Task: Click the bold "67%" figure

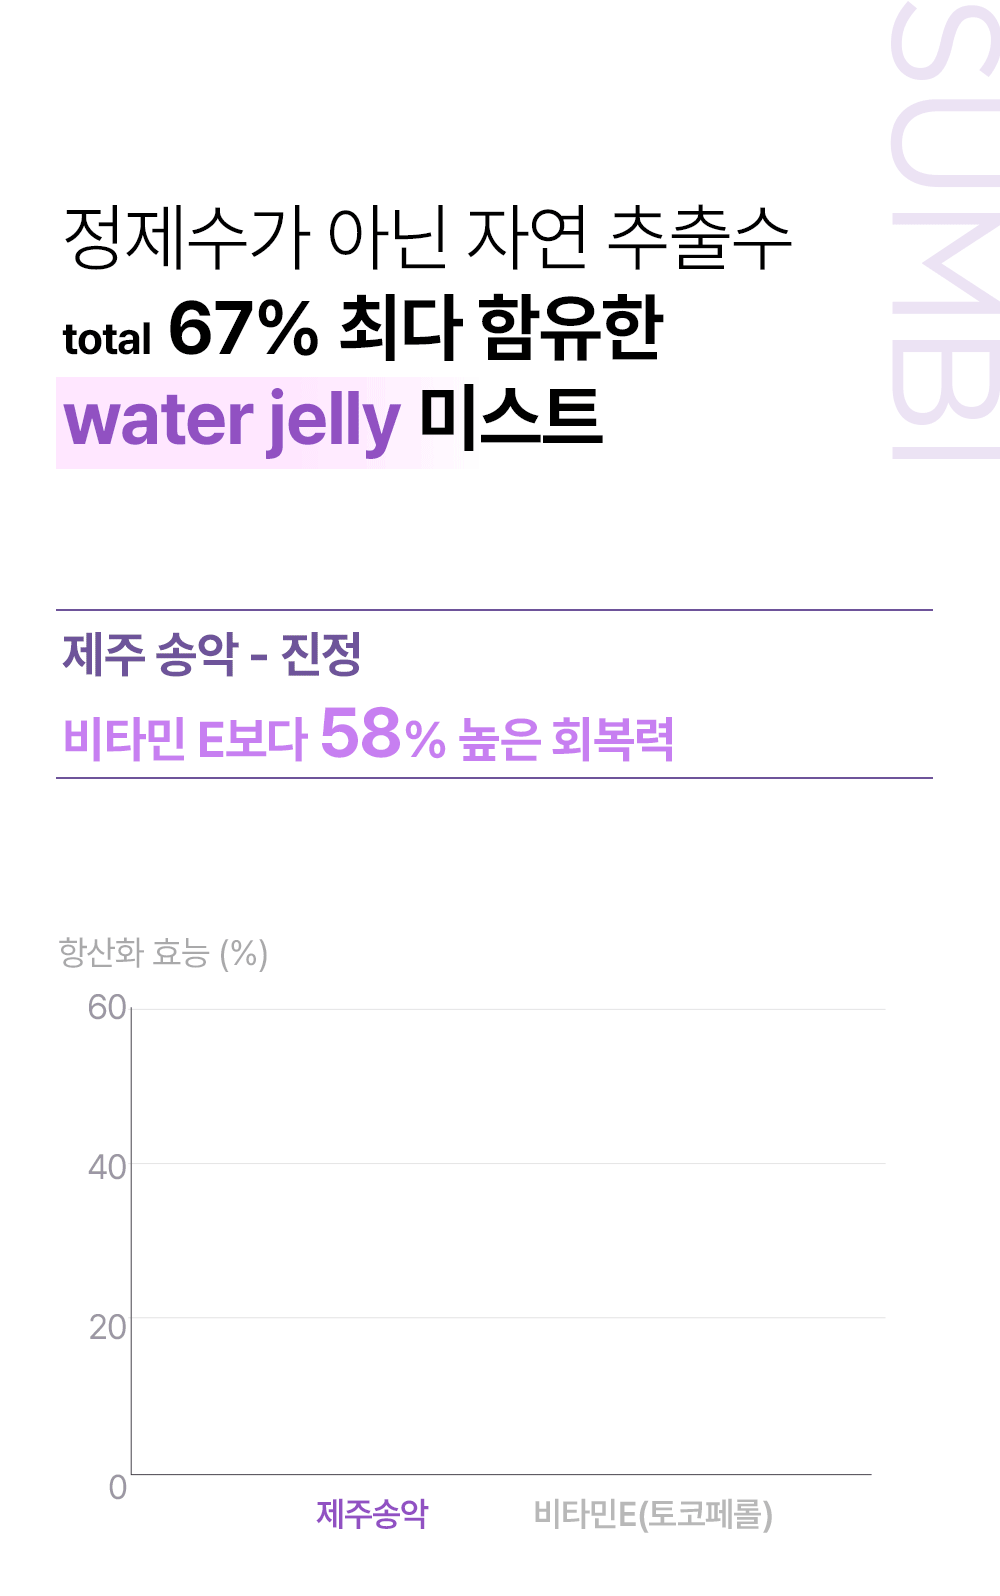Action: [x=243, y=327]
